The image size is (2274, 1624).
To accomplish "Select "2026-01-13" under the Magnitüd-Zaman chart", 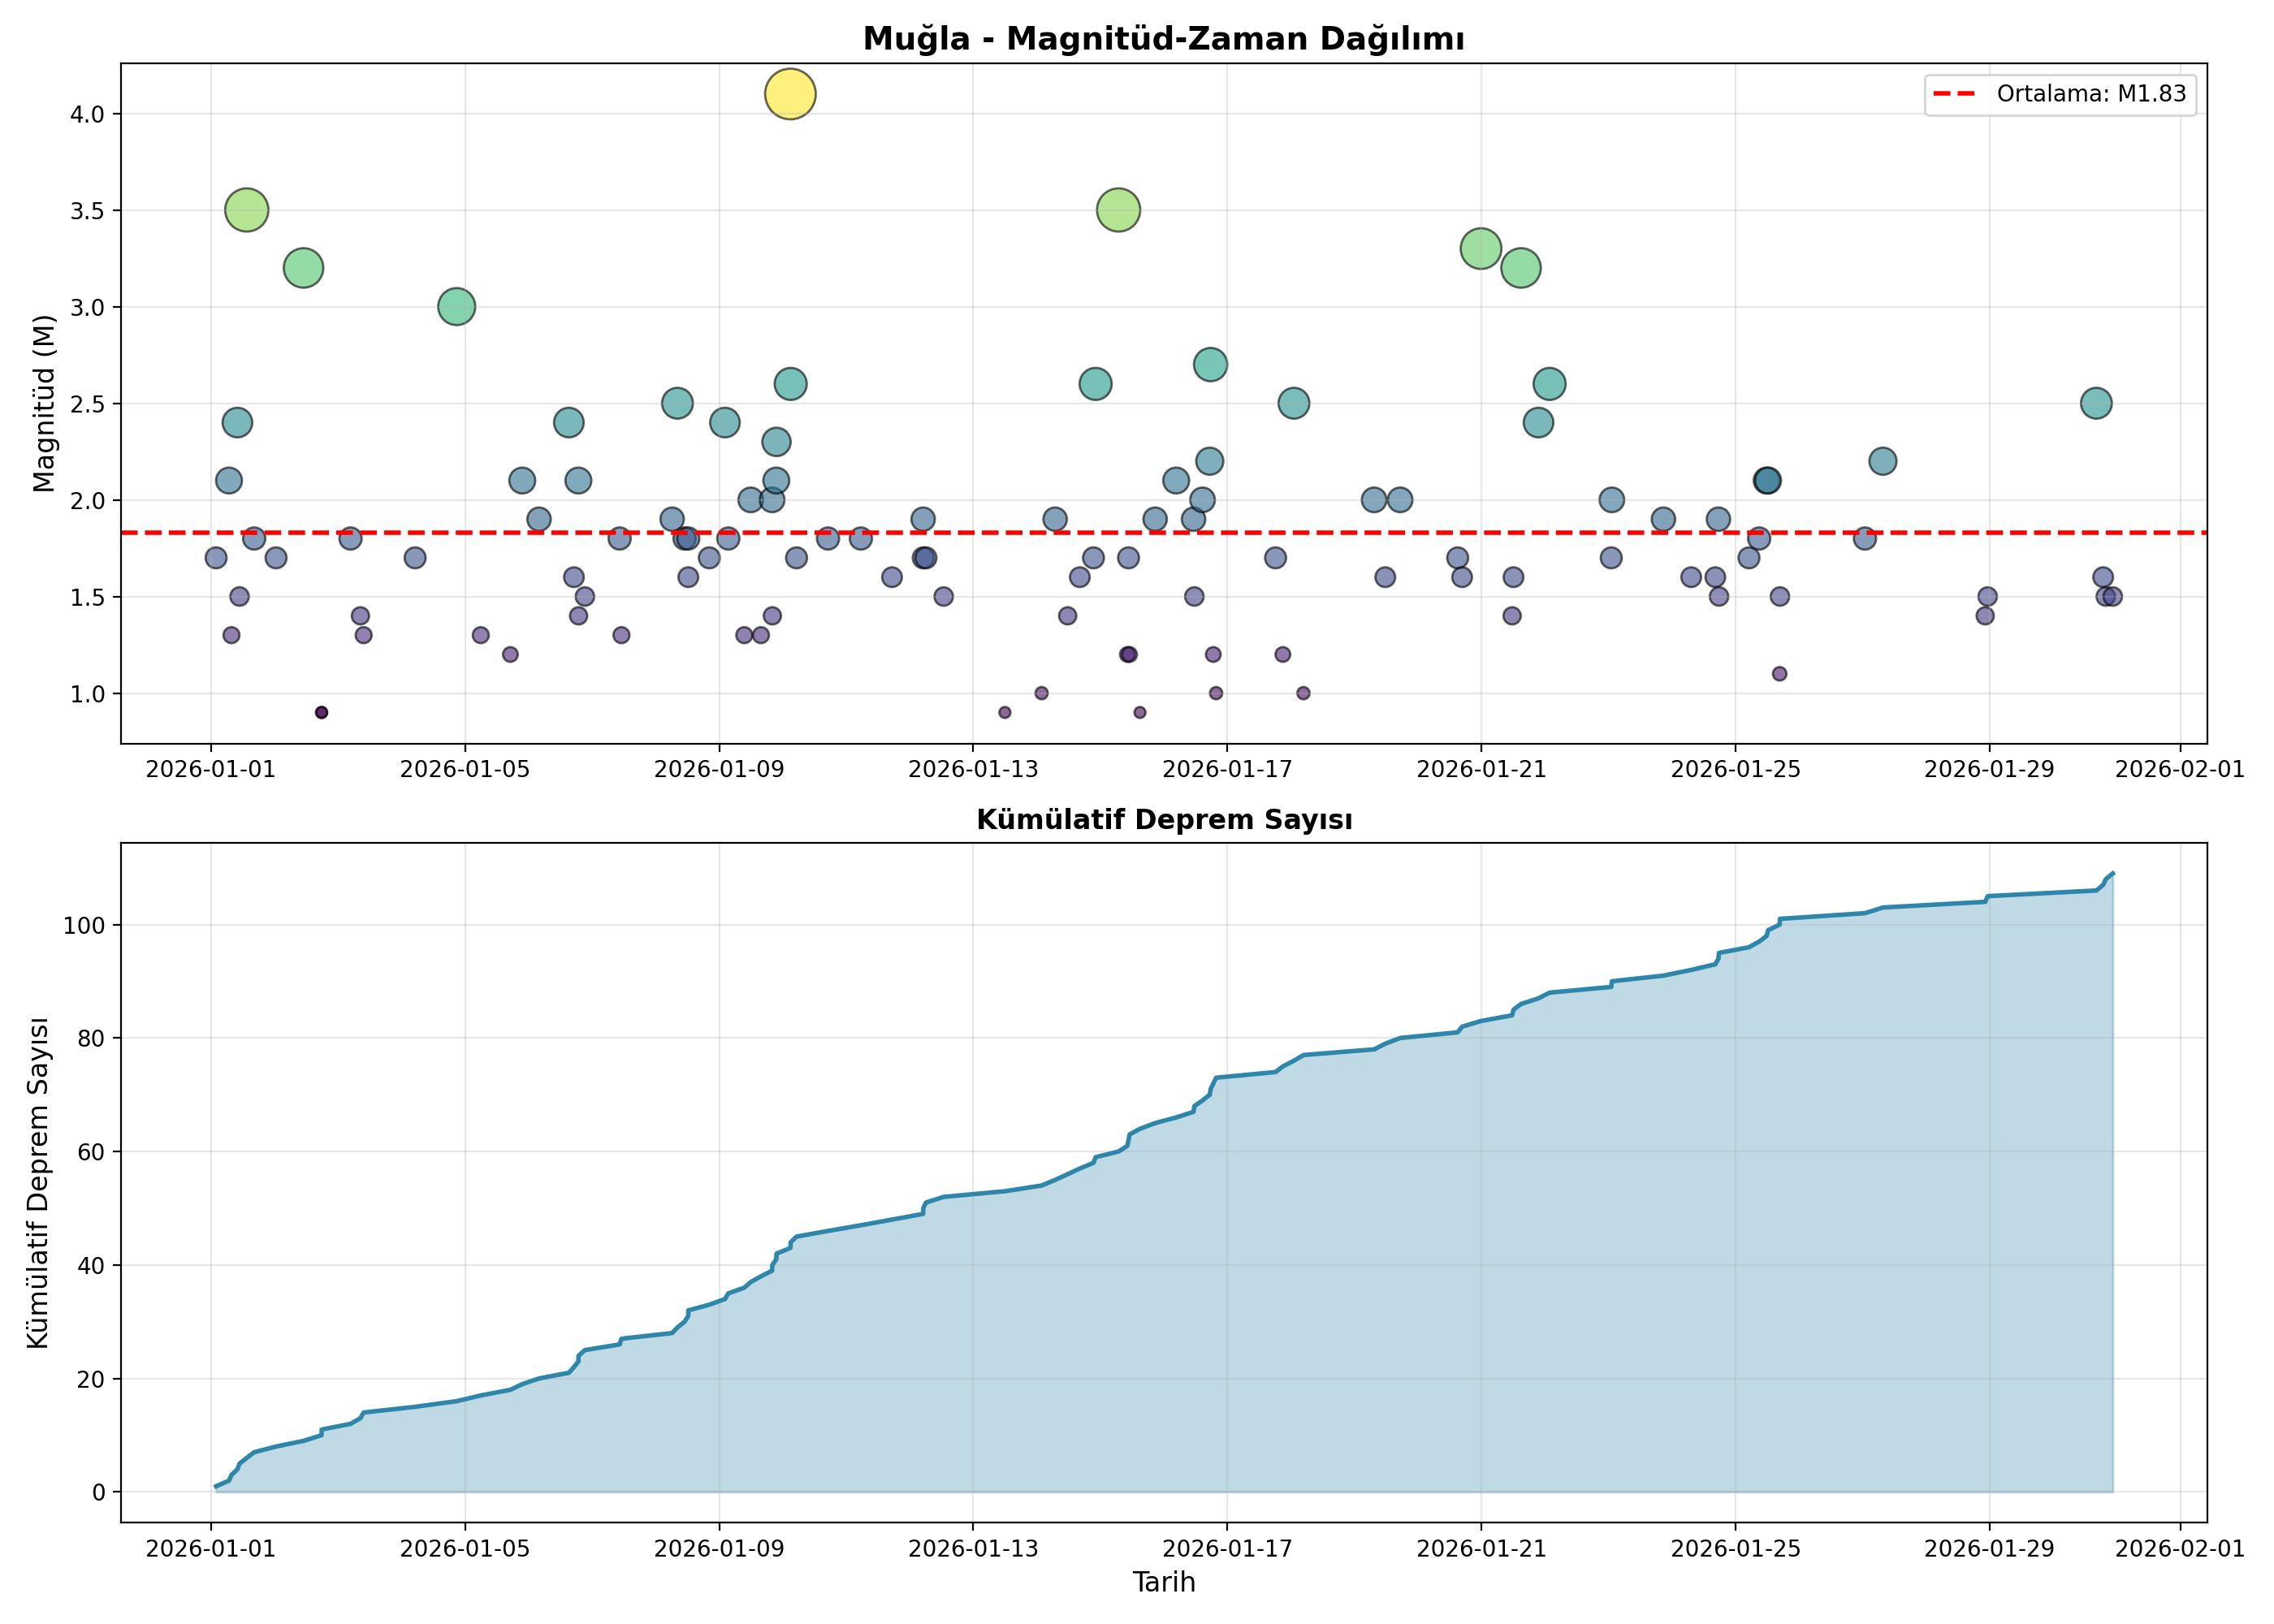I will pyautogui.click(x=973, y=769).
